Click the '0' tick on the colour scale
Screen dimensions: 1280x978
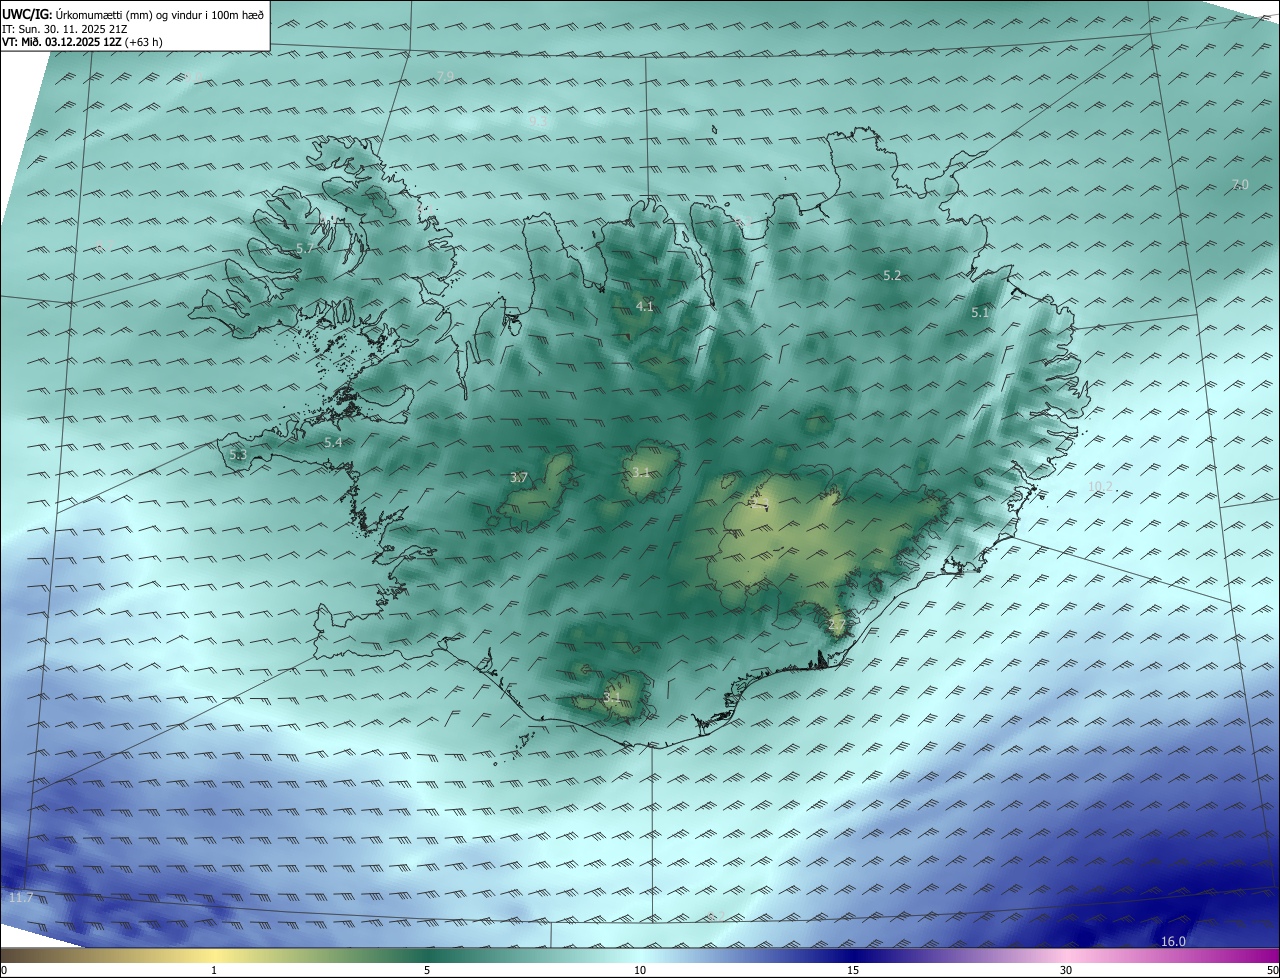point(4,970)
